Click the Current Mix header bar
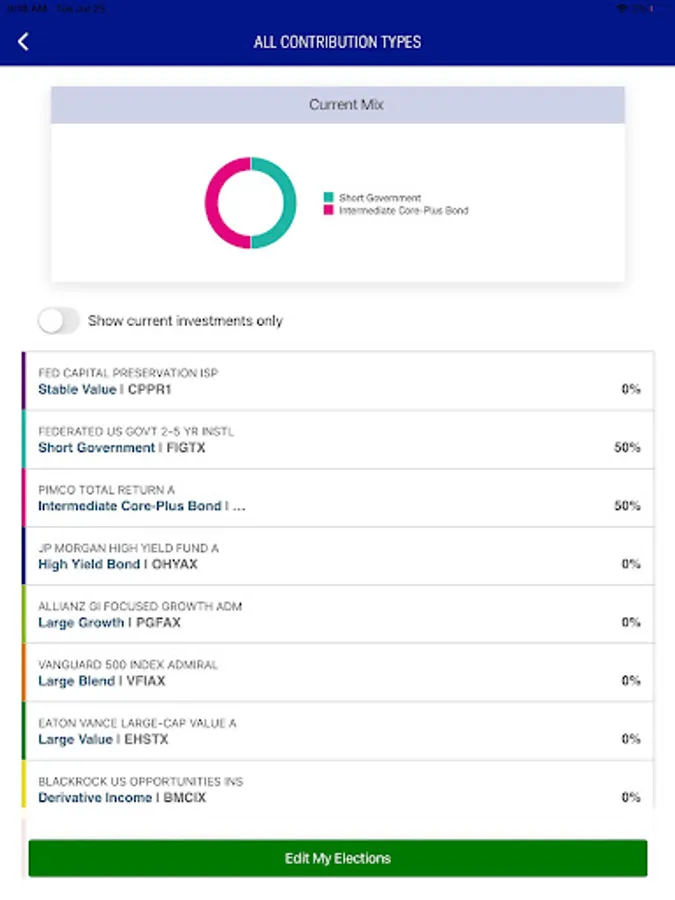Screen dimensions: 675x900 coord(338,105)
